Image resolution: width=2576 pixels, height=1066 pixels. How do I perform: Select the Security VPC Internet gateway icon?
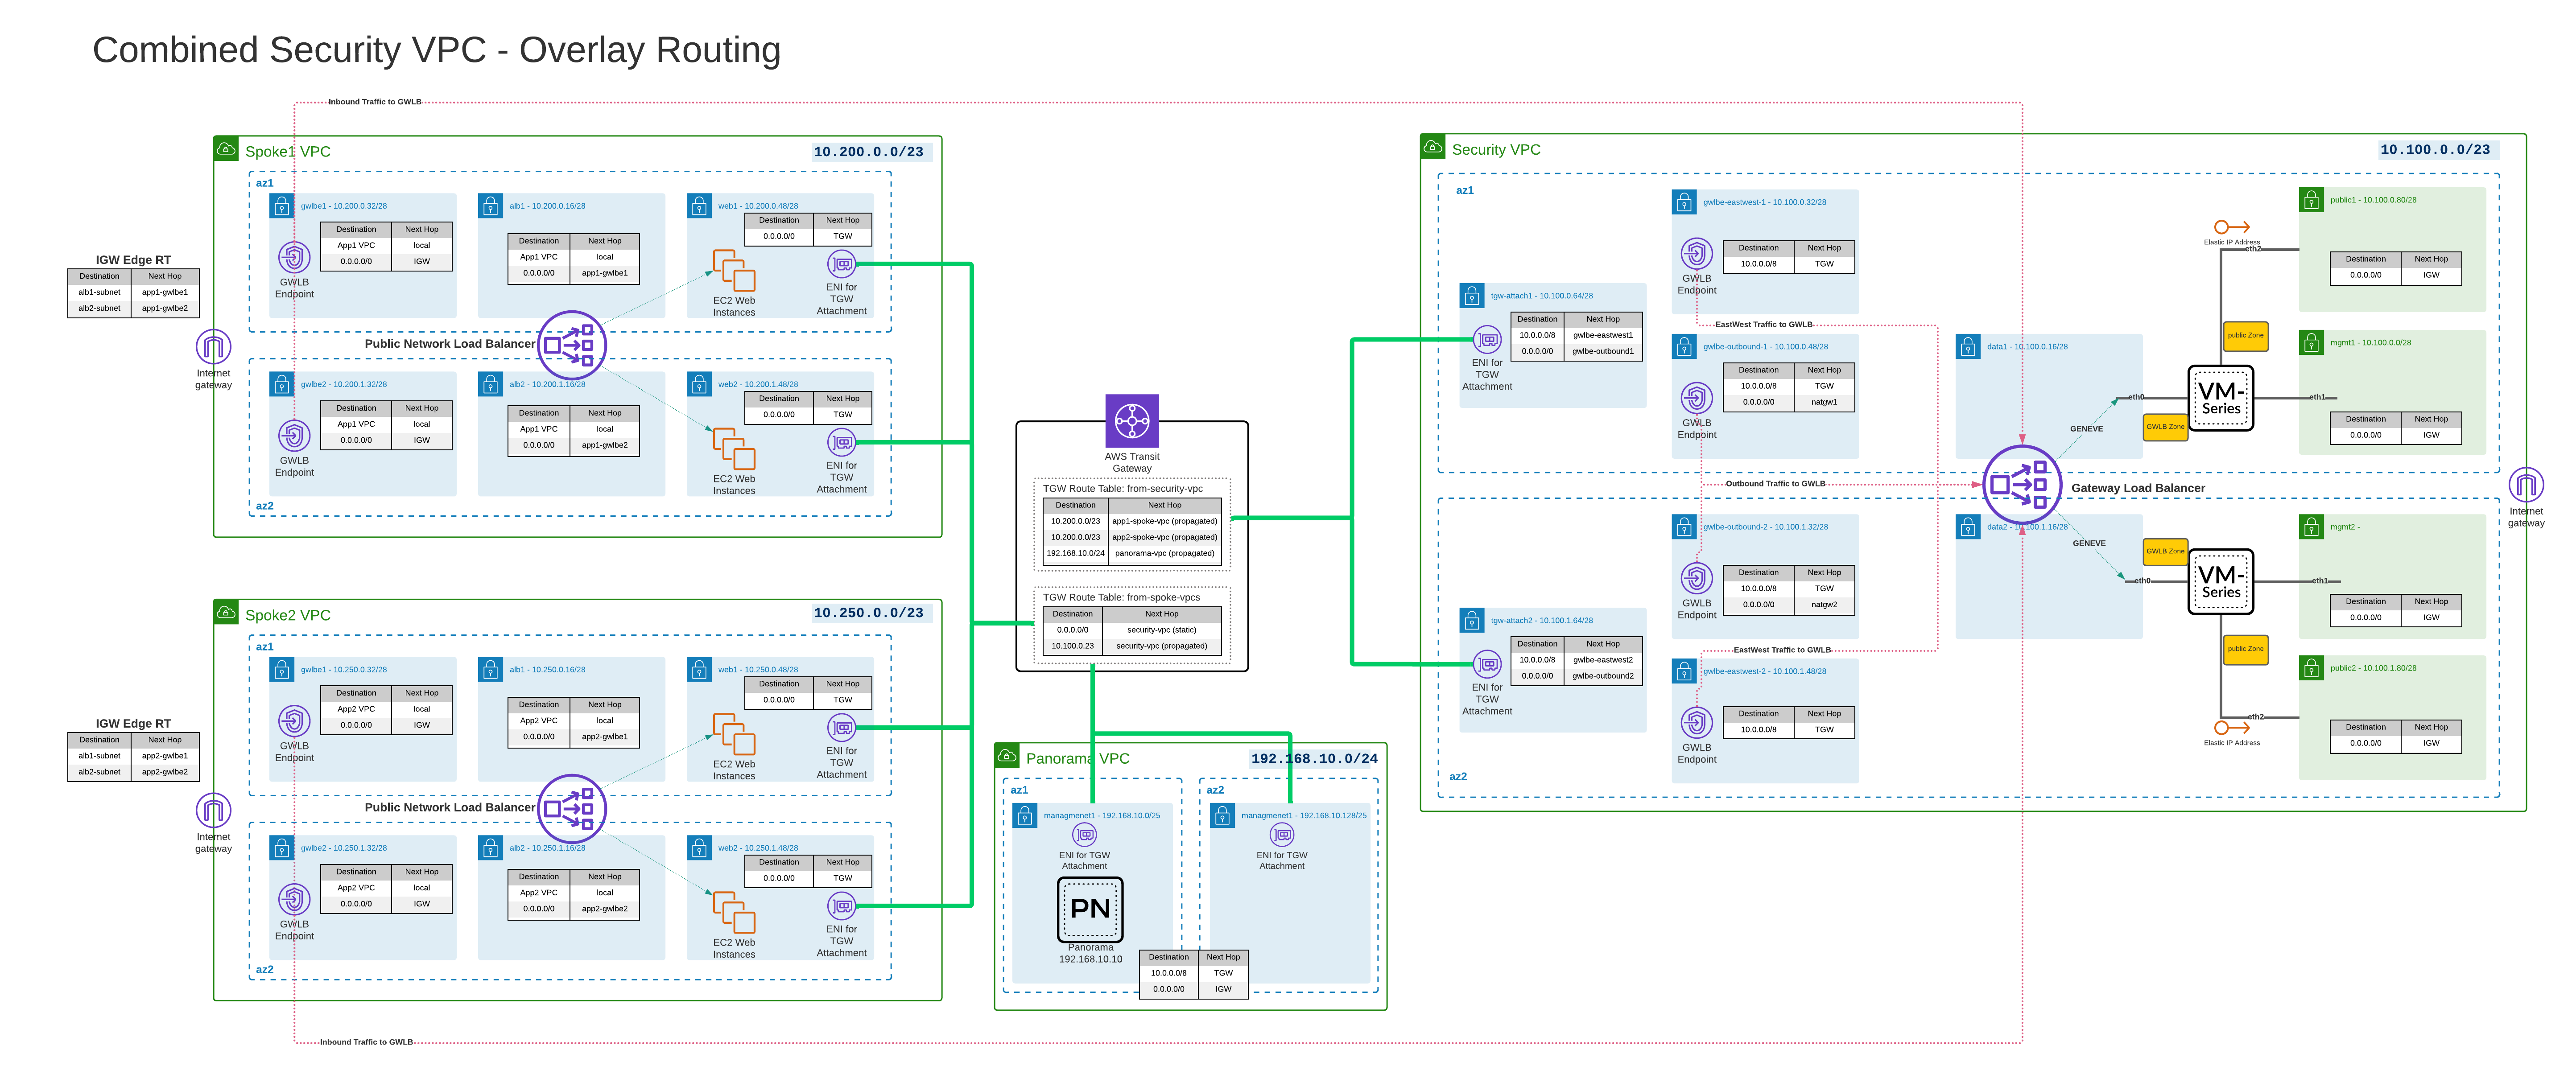[2525, 486]
